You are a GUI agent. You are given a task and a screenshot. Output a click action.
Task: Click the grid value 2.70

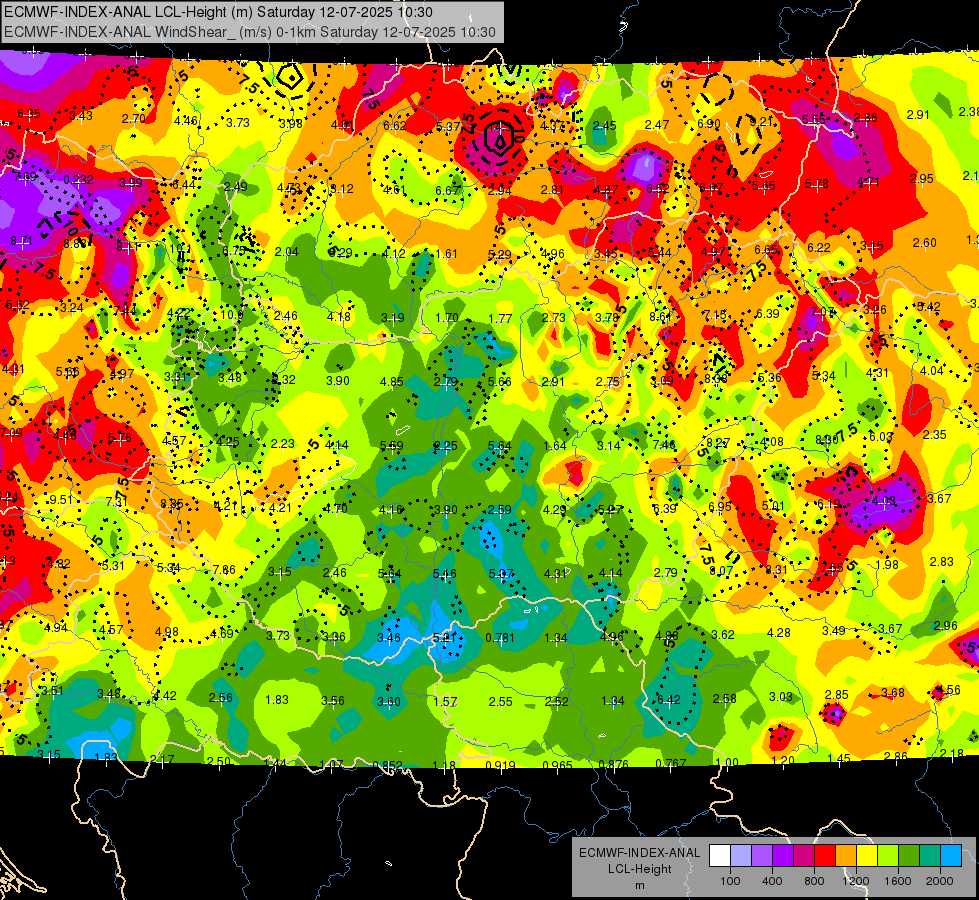[x=134, y=118]
